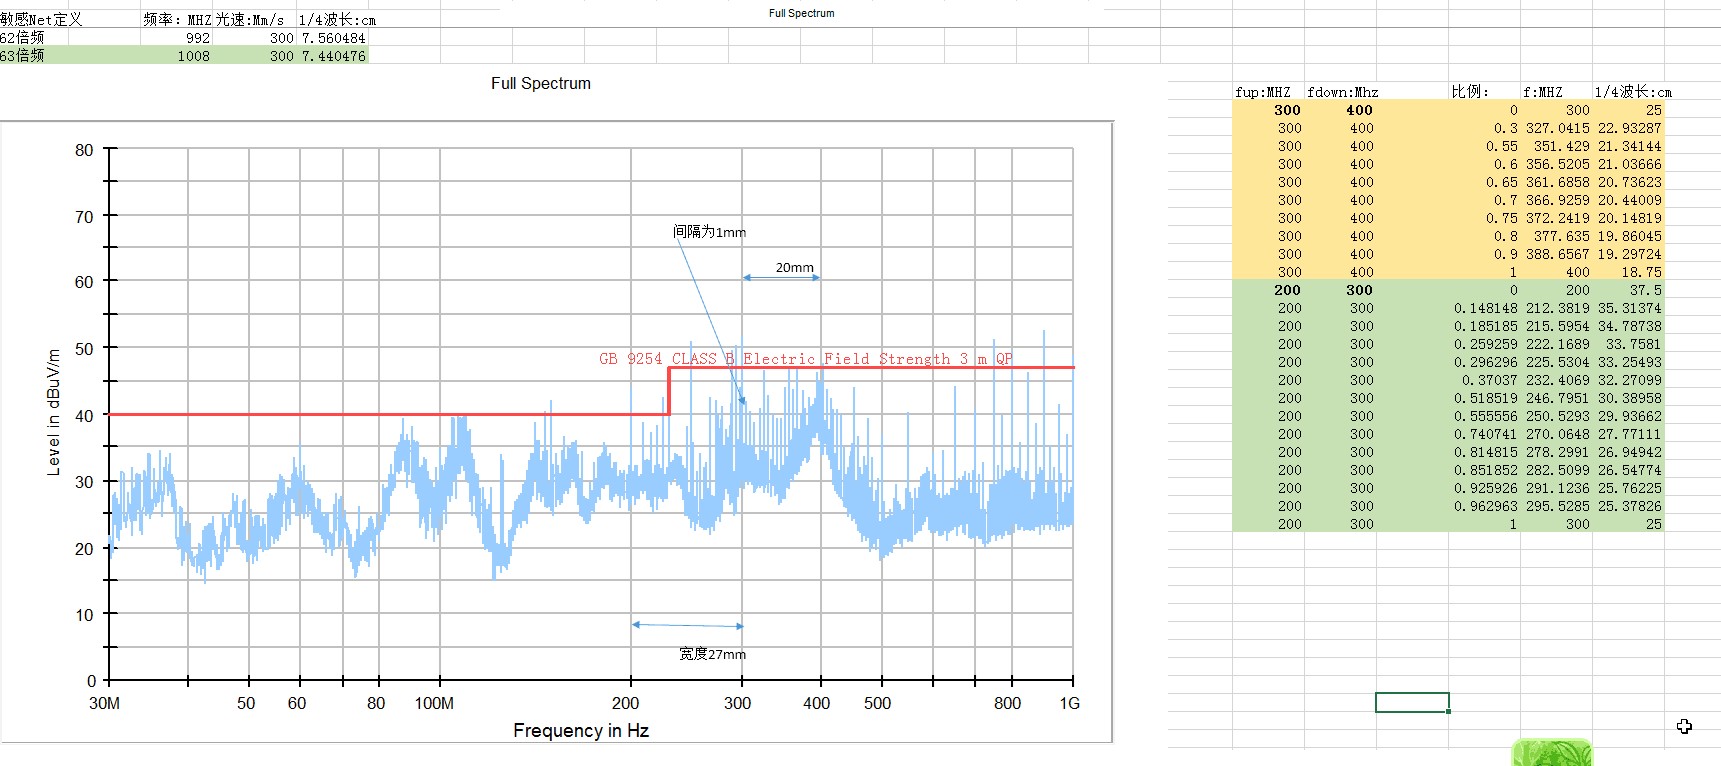The image size is (1721, 766).
Task: Select the "fup:MHZ" column header
Action: point(1263,92)
